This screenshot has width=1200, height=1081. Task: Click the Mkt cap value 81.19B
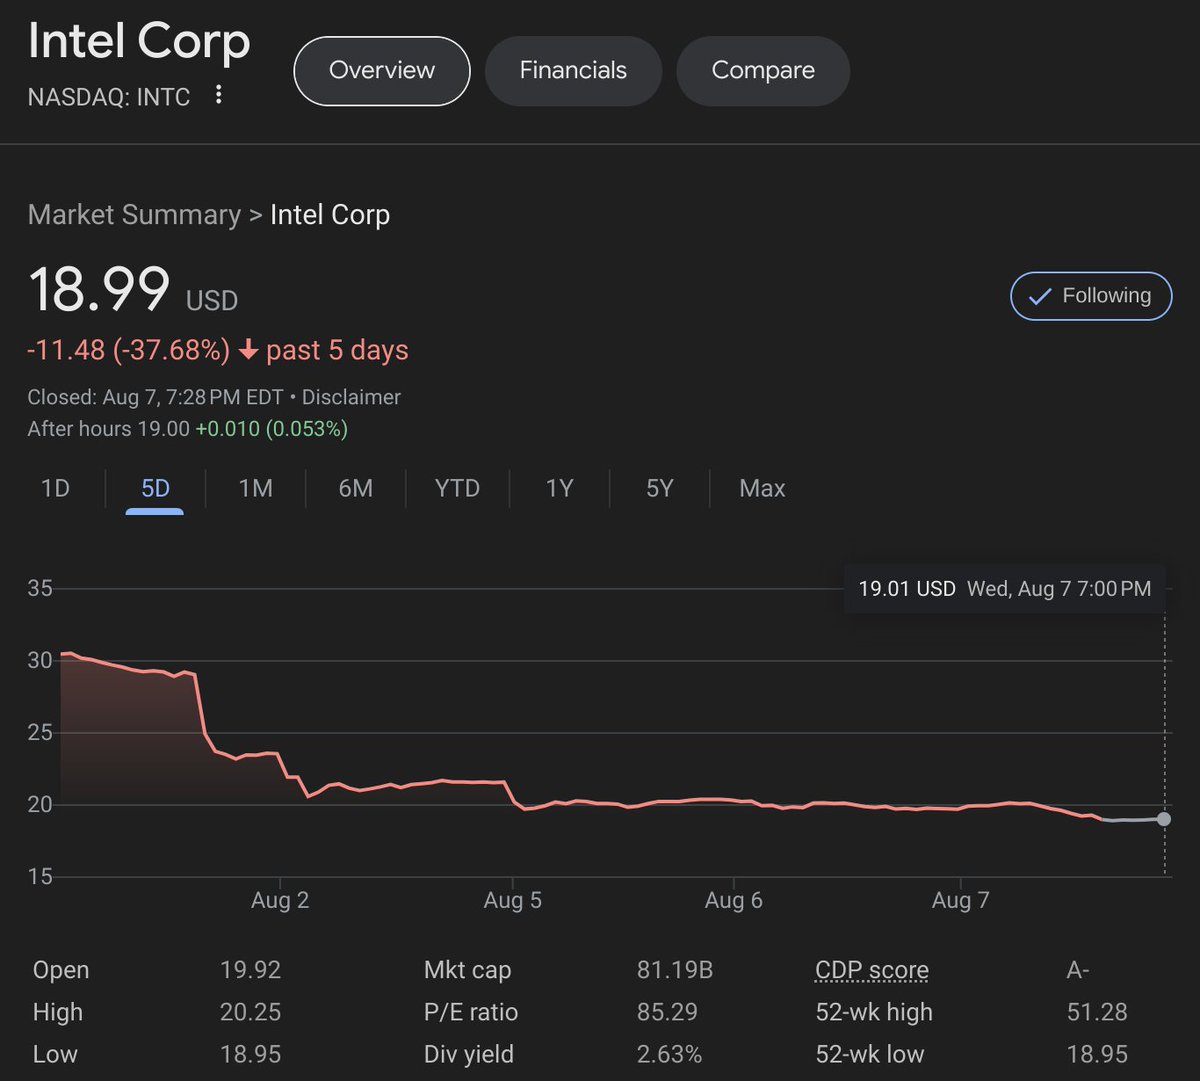pos(675,970)
